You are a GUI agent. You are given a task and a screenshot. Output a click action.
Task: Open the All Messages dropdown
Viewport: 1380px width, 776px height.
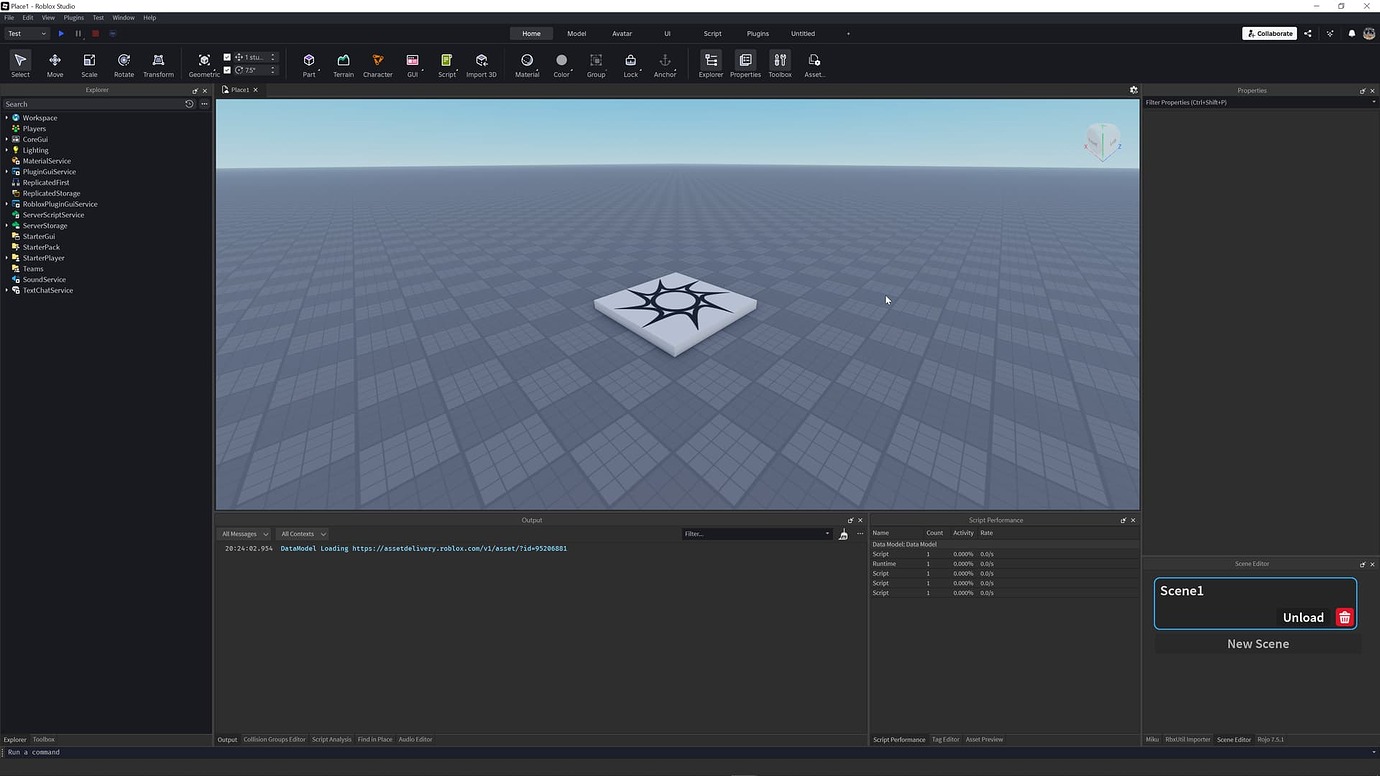[x=243, y=533]
